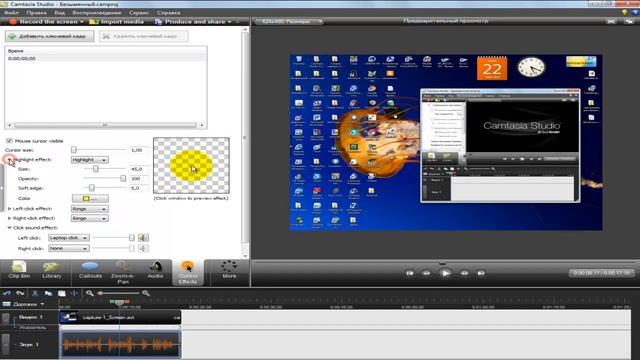
Task: Click the fast forward button in preview
Action: pos(464,273)
